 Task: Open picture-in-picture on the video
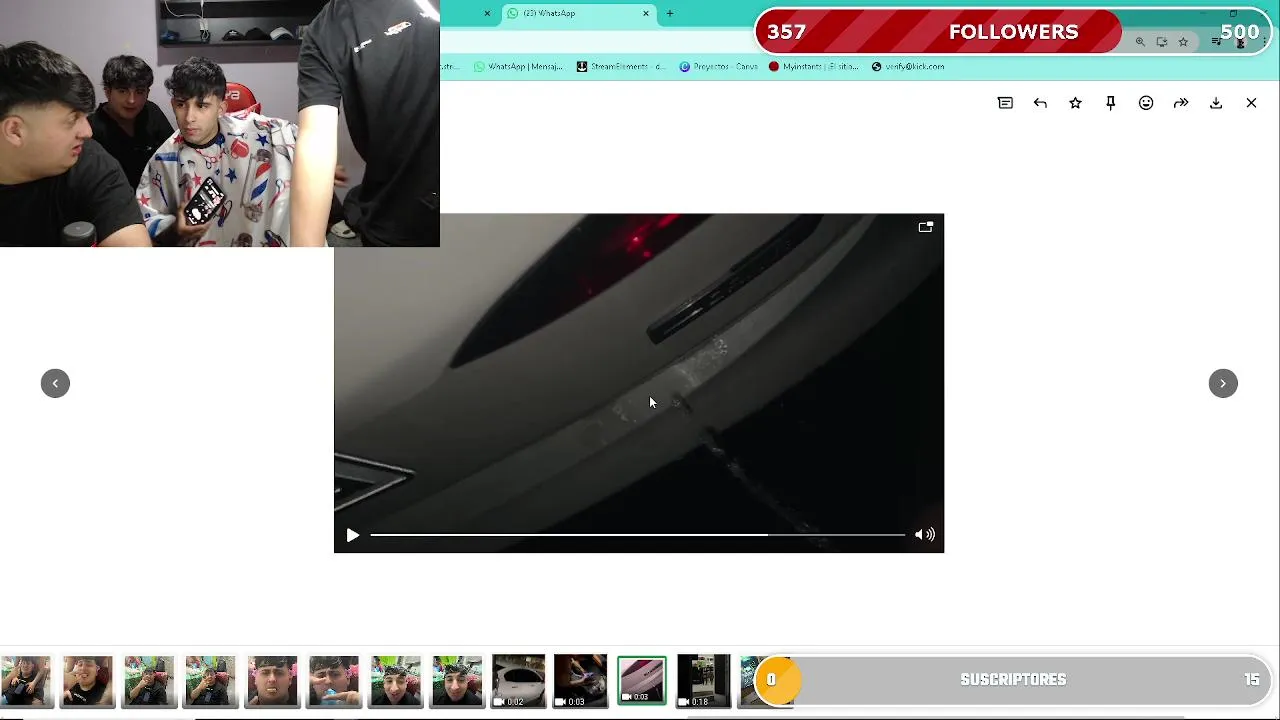point(925,227)
